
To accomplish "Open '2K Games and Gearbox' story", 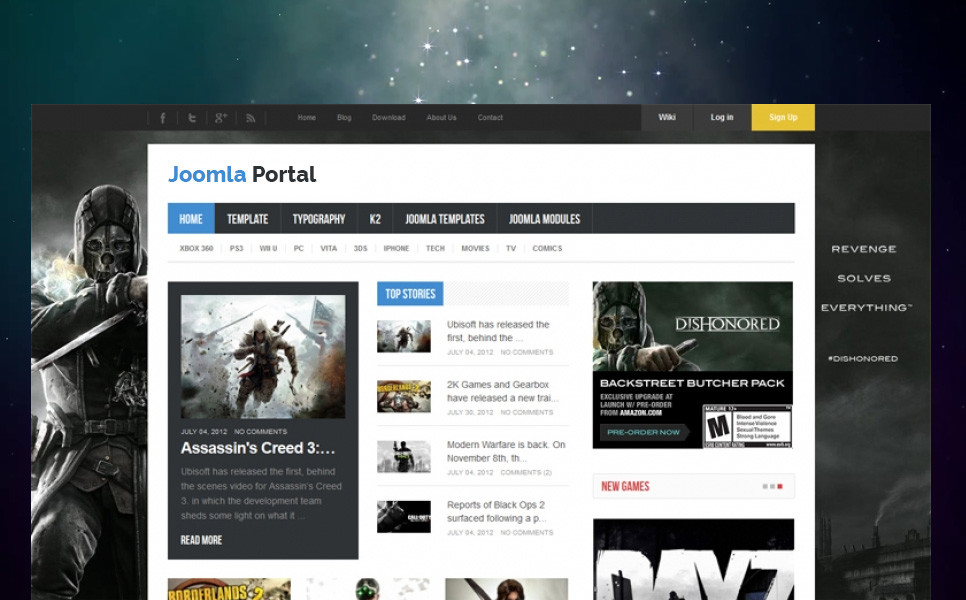I will (503, 391).
